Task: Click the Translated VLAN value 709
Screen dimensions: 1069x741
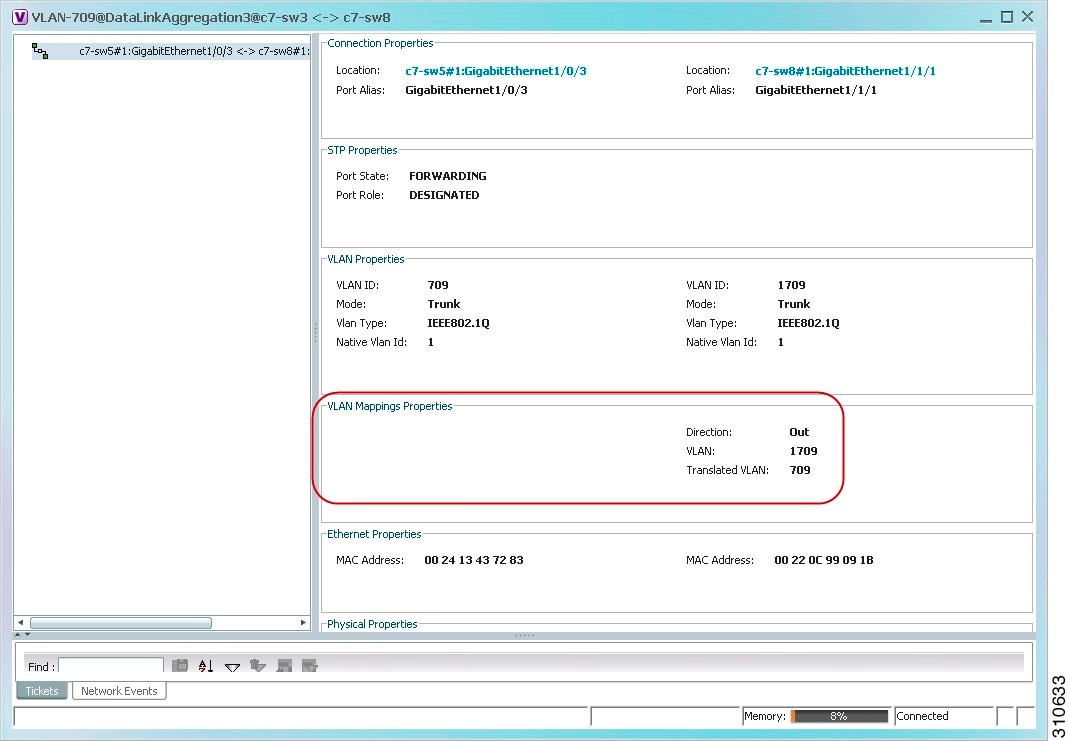Action: tap(800, 470)
